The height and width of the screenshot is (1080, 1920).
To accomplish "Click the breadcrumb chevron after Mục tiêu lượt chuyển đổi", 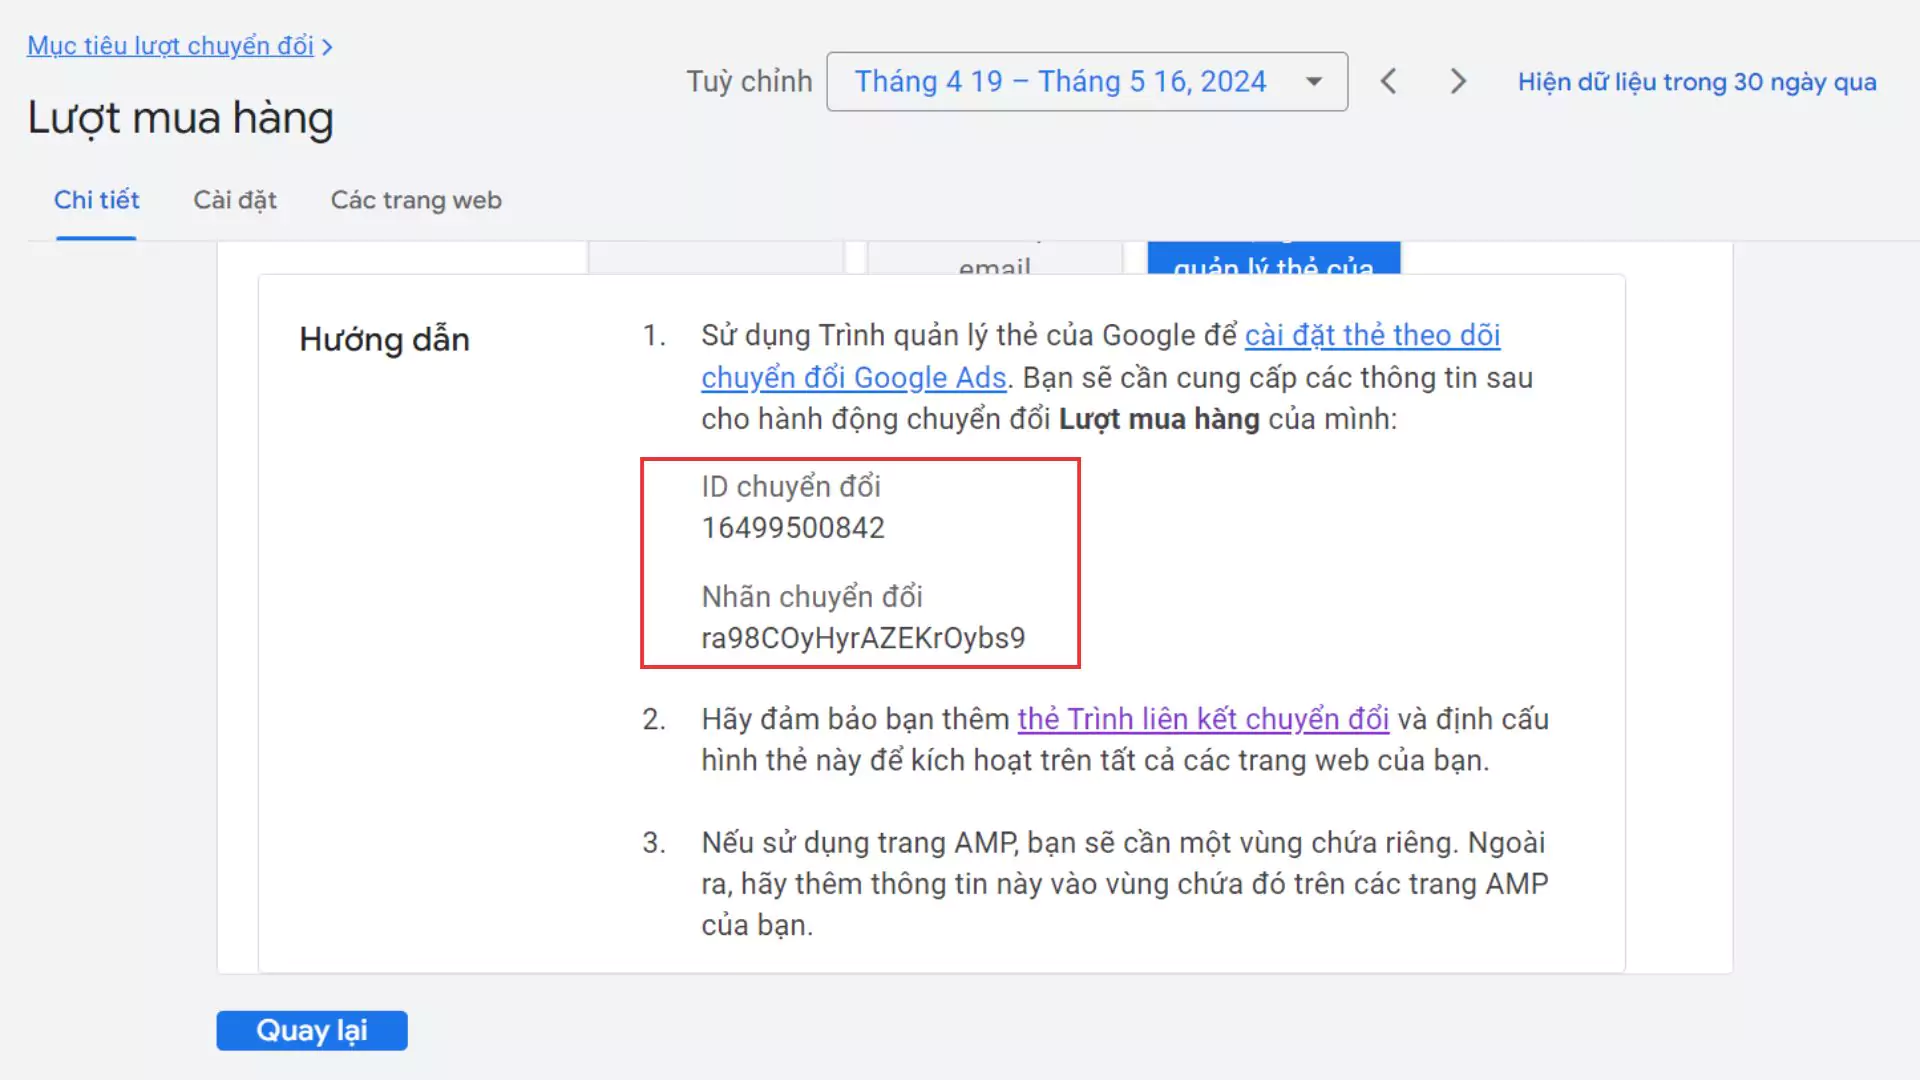I will click(327, 47).
